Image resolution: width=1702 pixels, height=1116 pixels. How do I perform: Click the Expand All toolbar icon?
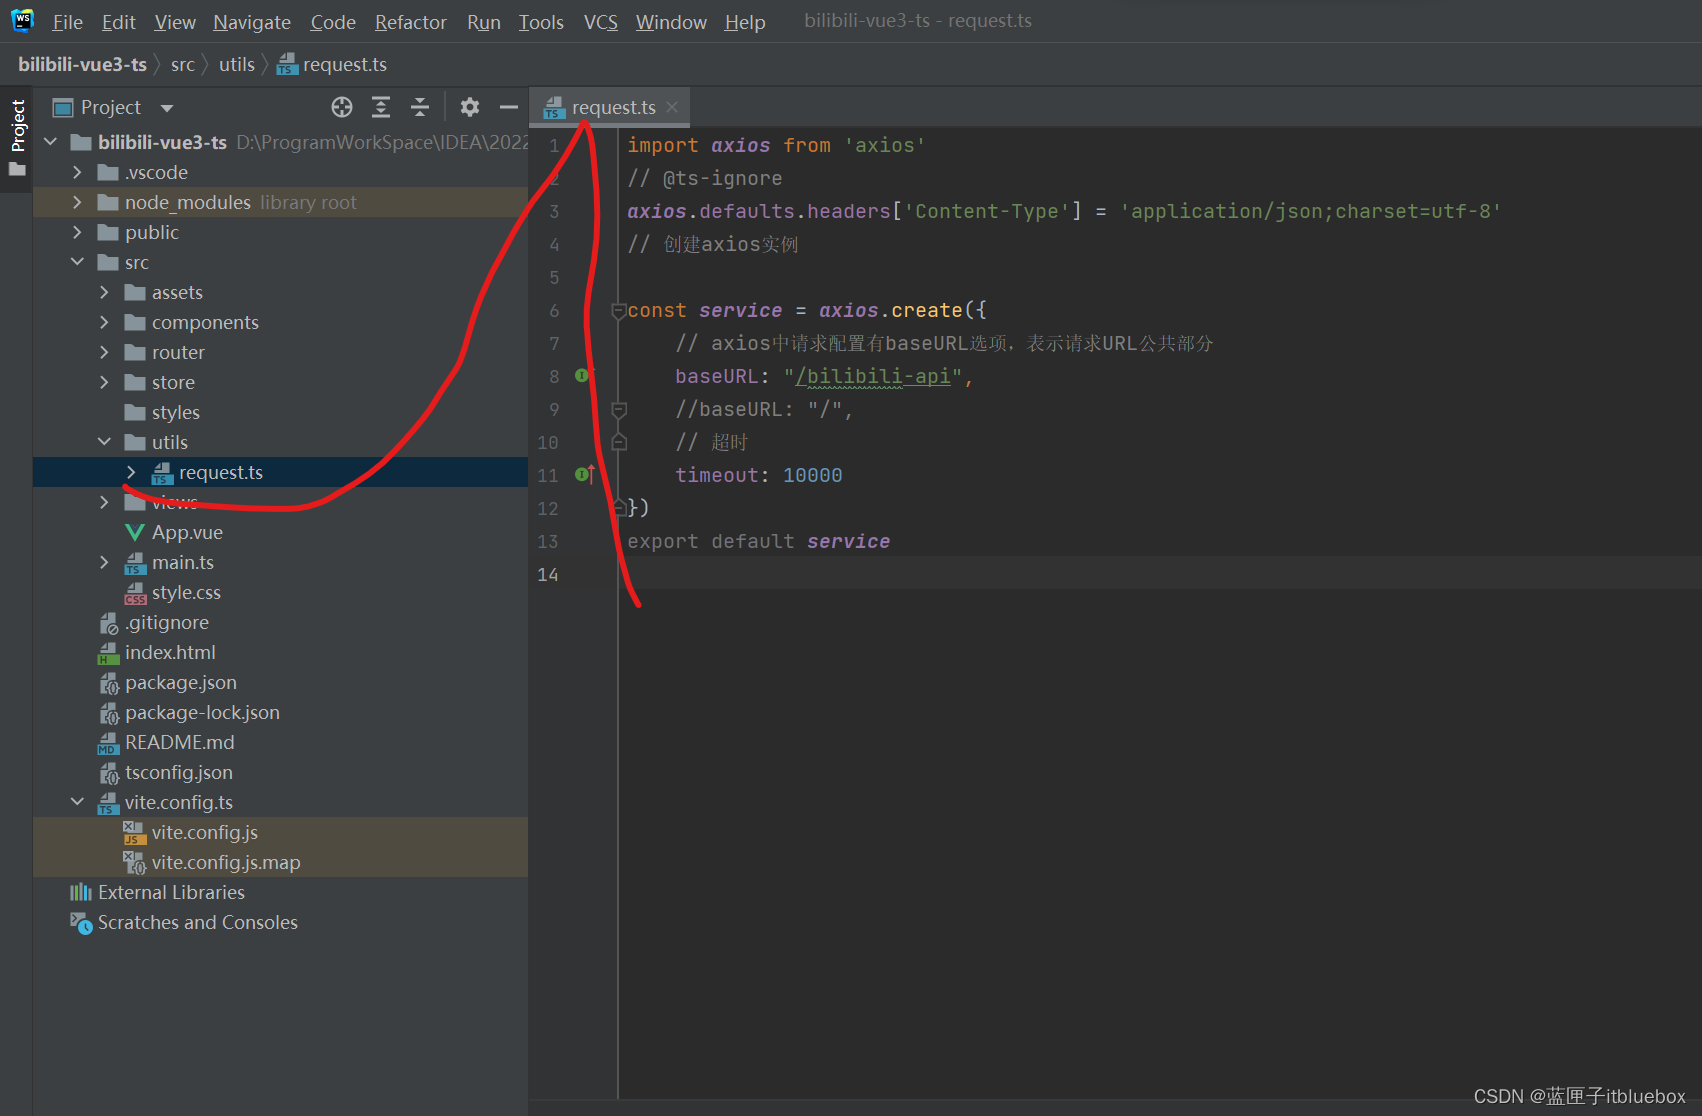coord(381,107)
